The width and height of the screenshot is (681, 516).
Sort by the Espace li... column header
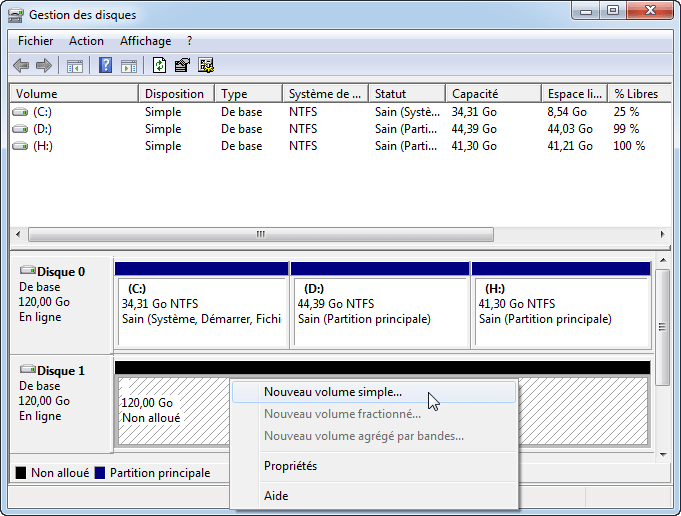575,94
